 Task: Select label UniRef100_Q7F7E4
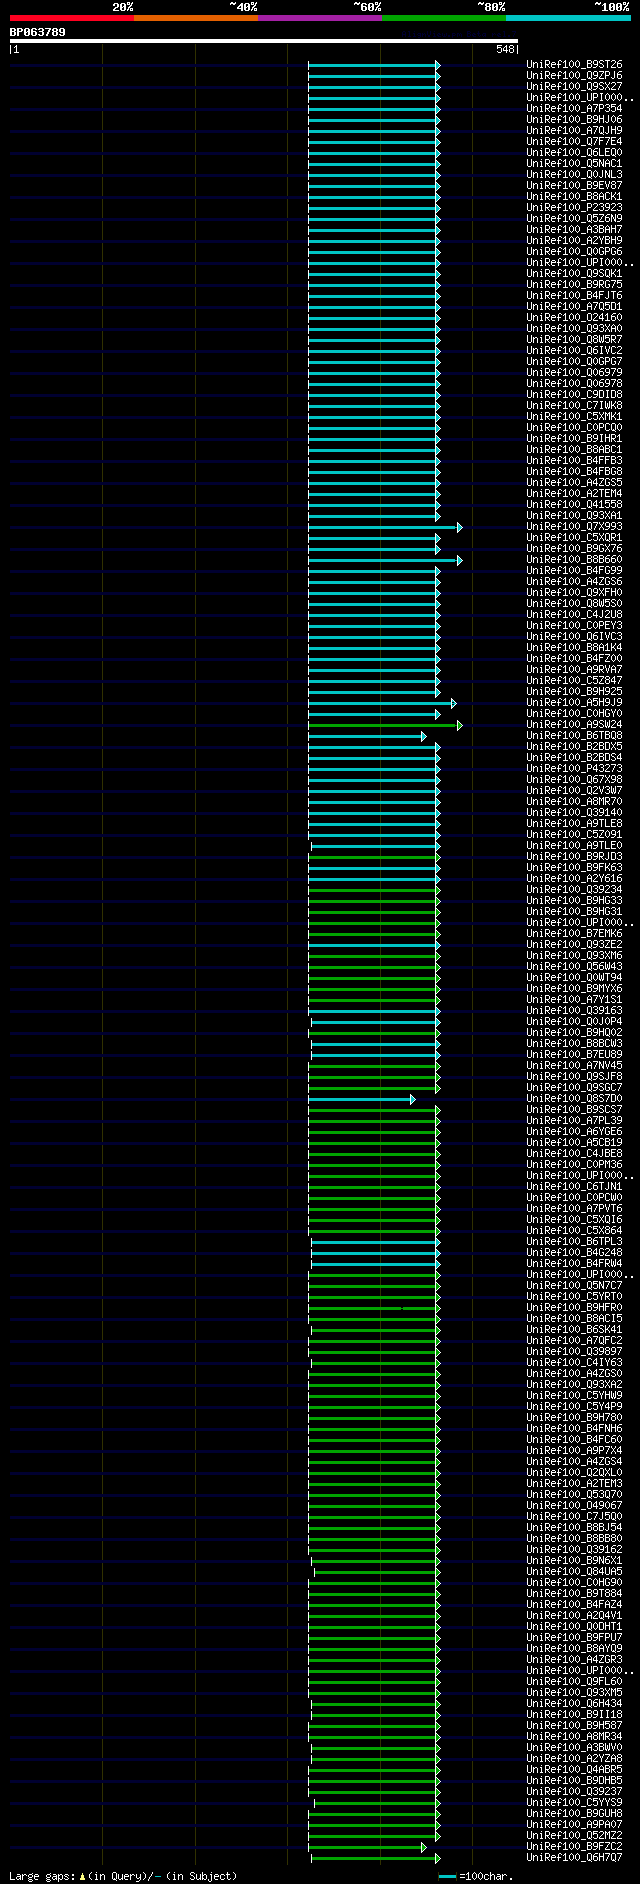[574, 142]
